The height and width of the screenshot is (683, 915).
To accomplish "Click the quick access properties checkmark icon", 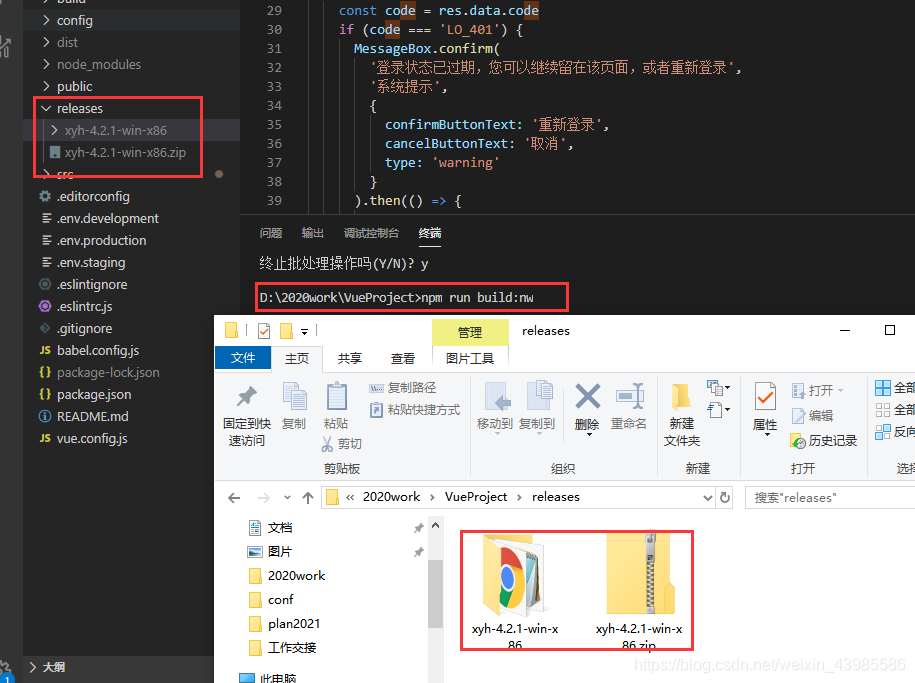I will (x=264, y=331).
